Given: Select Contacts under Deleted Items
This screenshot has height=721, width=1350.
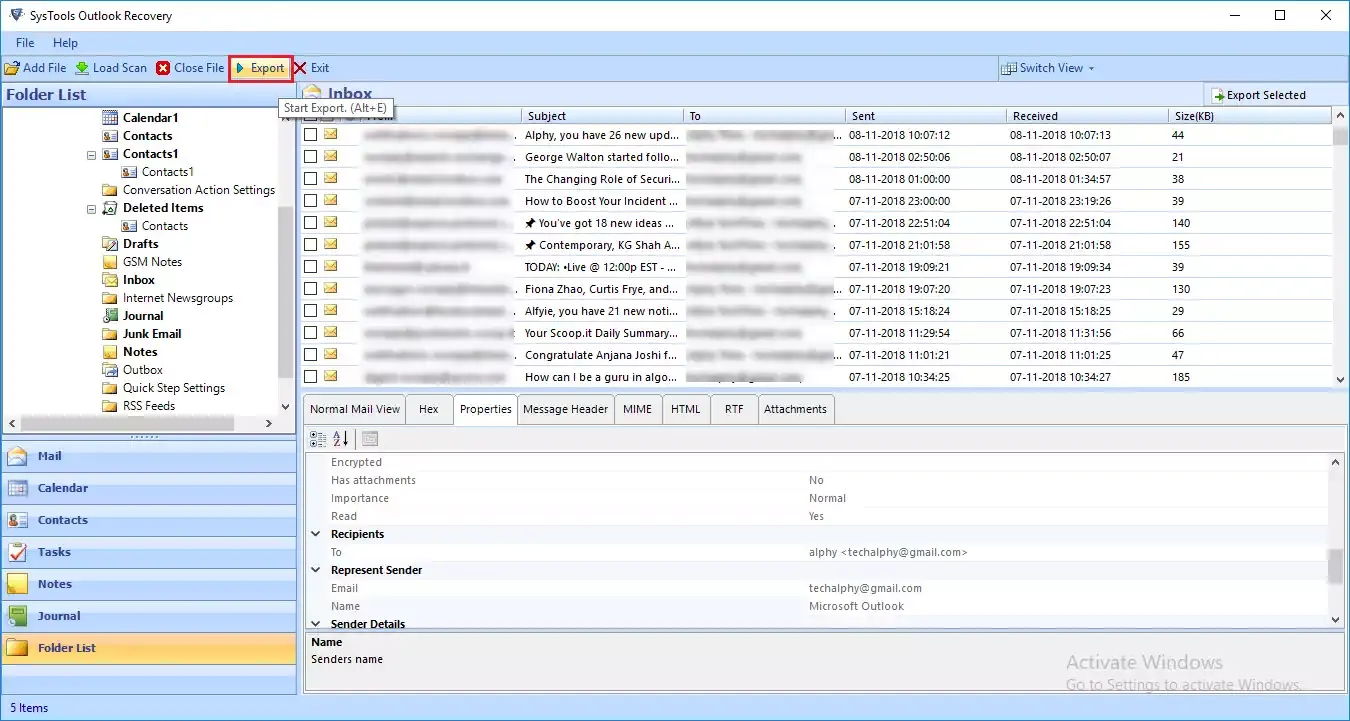Looking at the screenshot, I should [155, 226].
